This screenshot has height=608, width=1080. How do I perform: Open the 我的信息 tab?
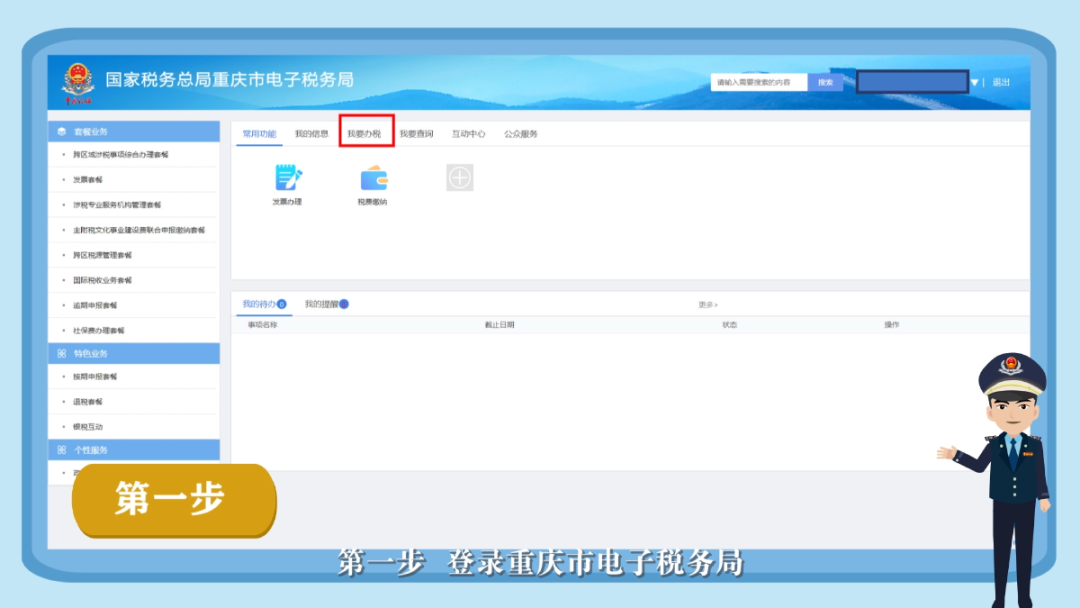[311, 134]
